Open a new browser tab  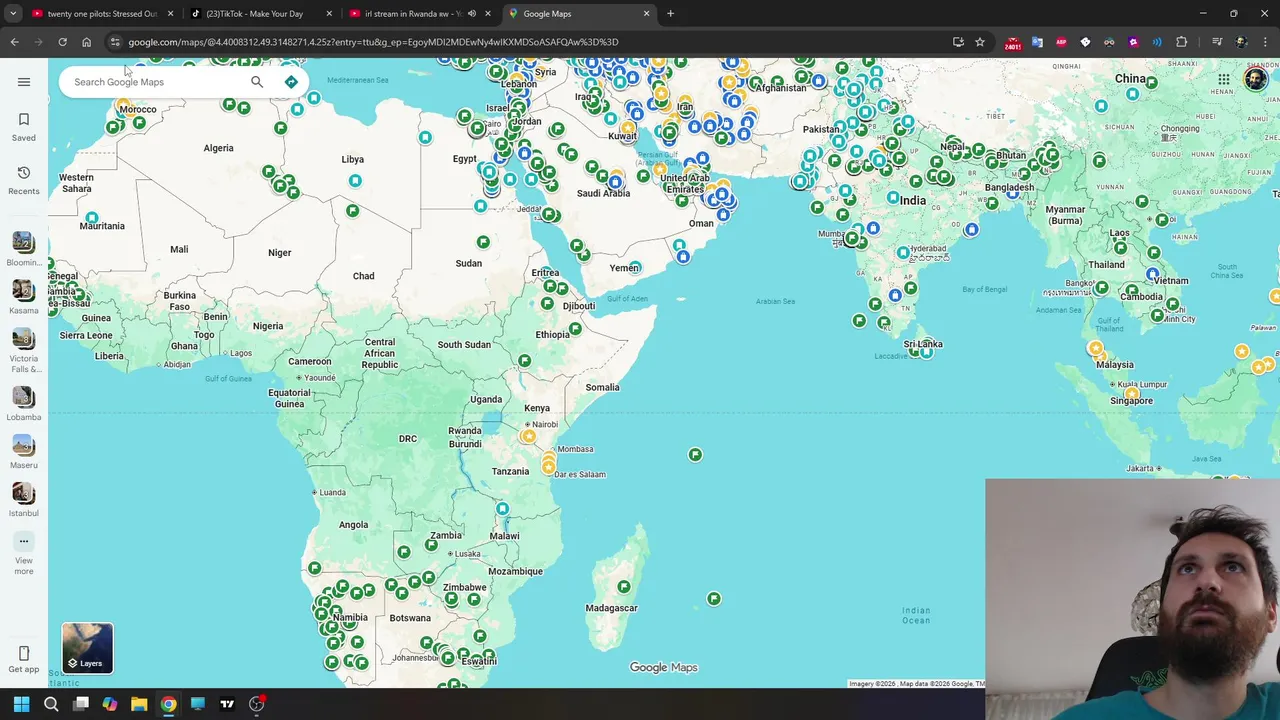670,14
